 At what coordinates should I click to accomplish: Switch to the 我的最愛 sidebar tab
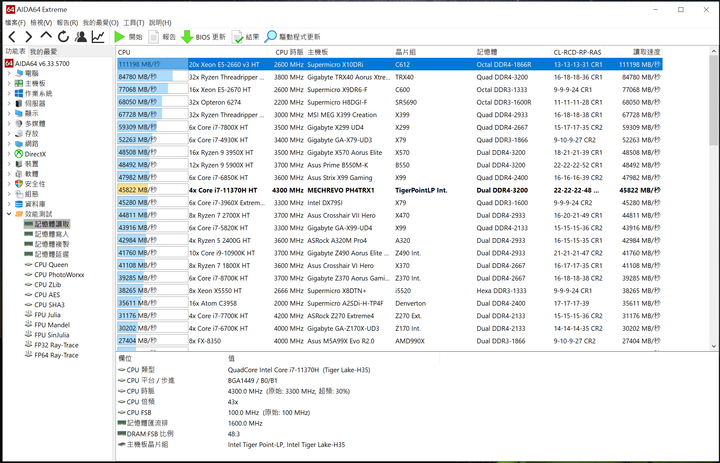[44, 51]
